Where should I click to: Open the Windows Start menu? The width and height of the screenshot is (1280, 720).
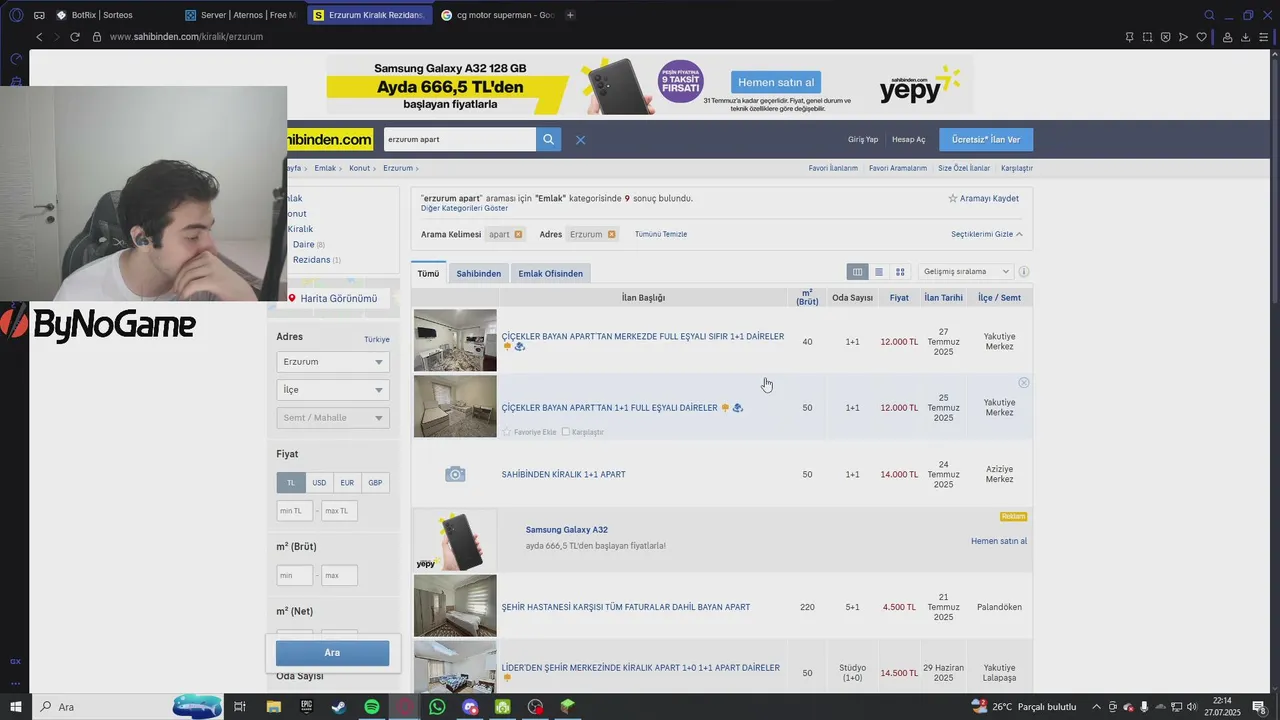(15, 707)
